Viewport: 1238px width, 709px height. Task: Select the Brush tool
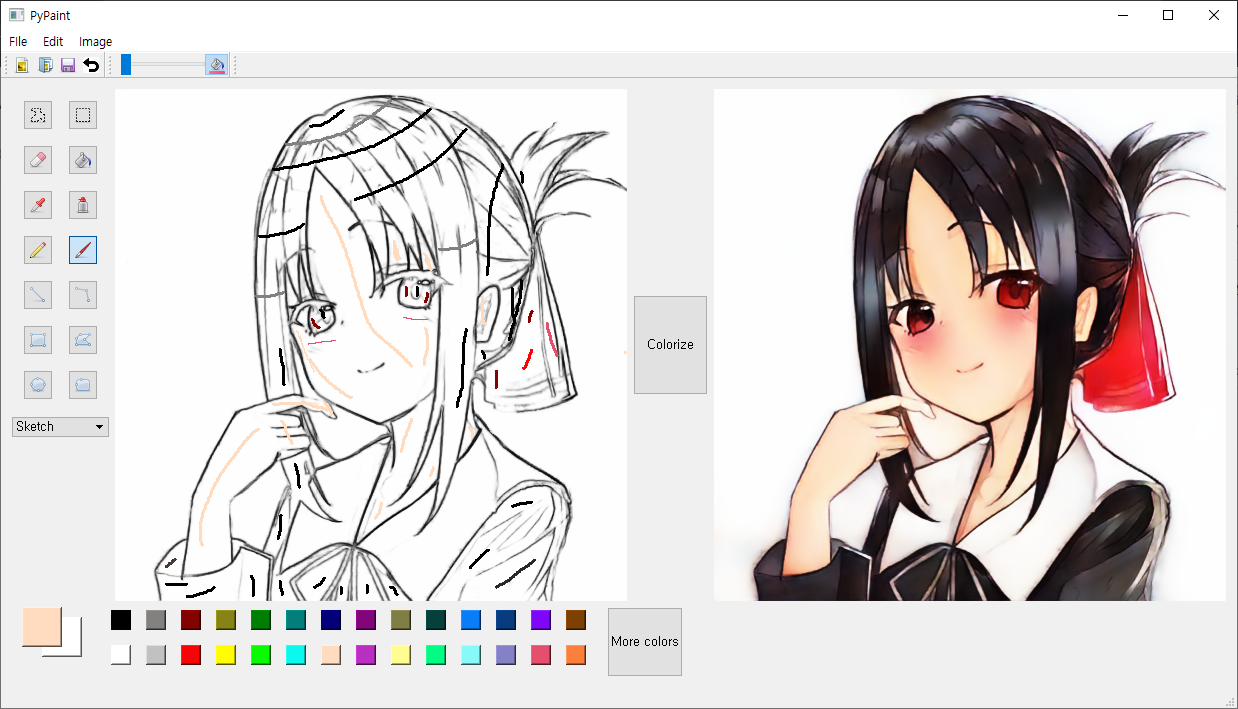coord(83,250)
